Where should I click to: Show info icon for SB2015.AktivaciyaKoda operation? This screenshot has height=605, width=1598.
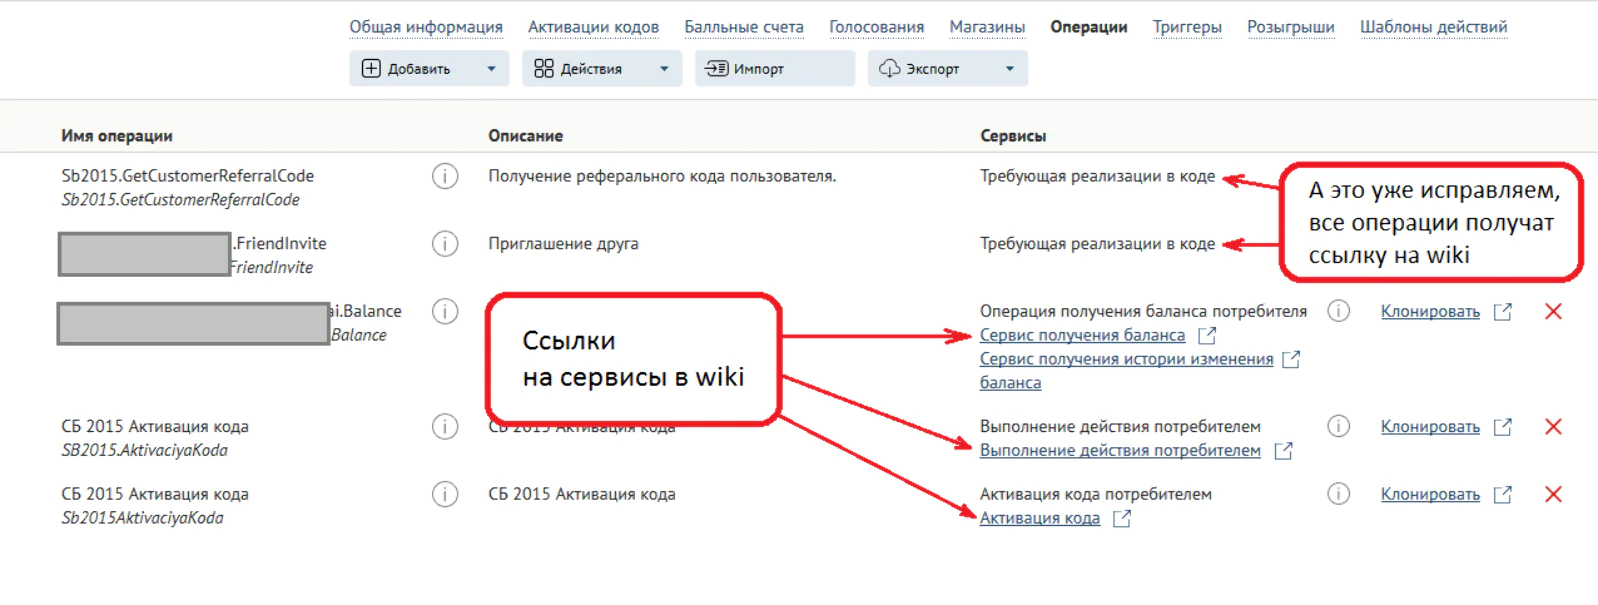[445, 427]
